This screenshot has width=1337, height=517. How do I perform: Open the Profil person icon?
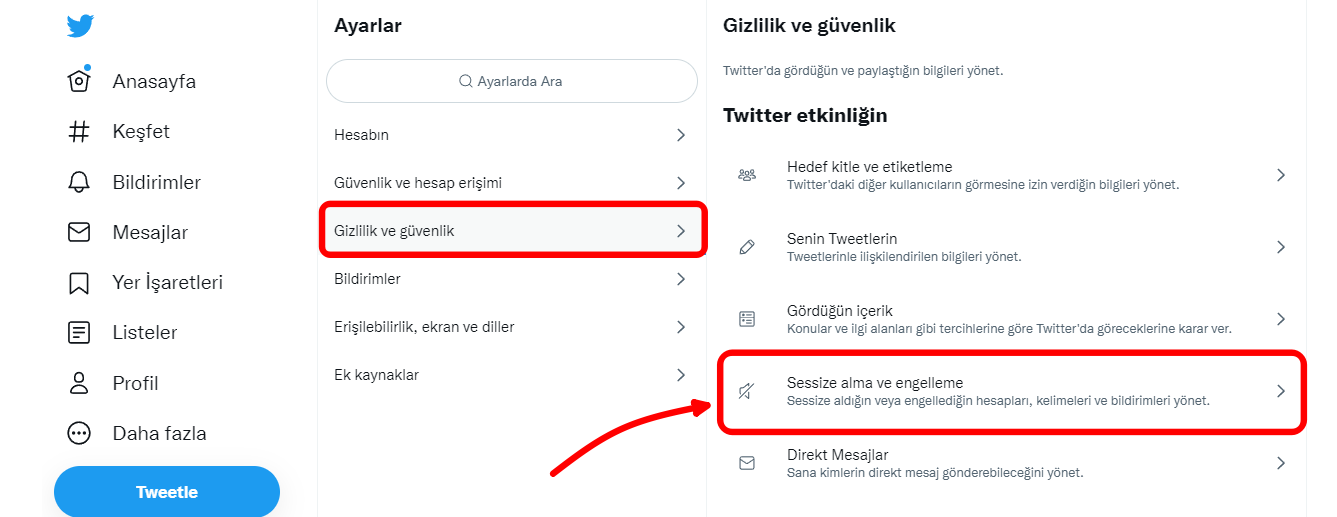pyautogui.click(x=79, y=383)
